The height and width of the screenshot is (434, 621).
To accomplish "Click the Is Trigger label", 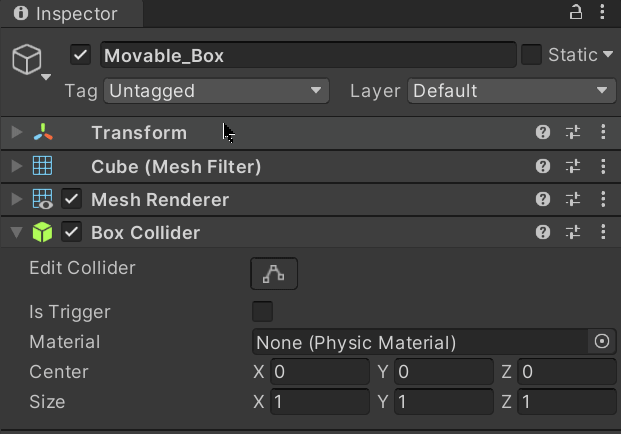I will coord(70,312).
